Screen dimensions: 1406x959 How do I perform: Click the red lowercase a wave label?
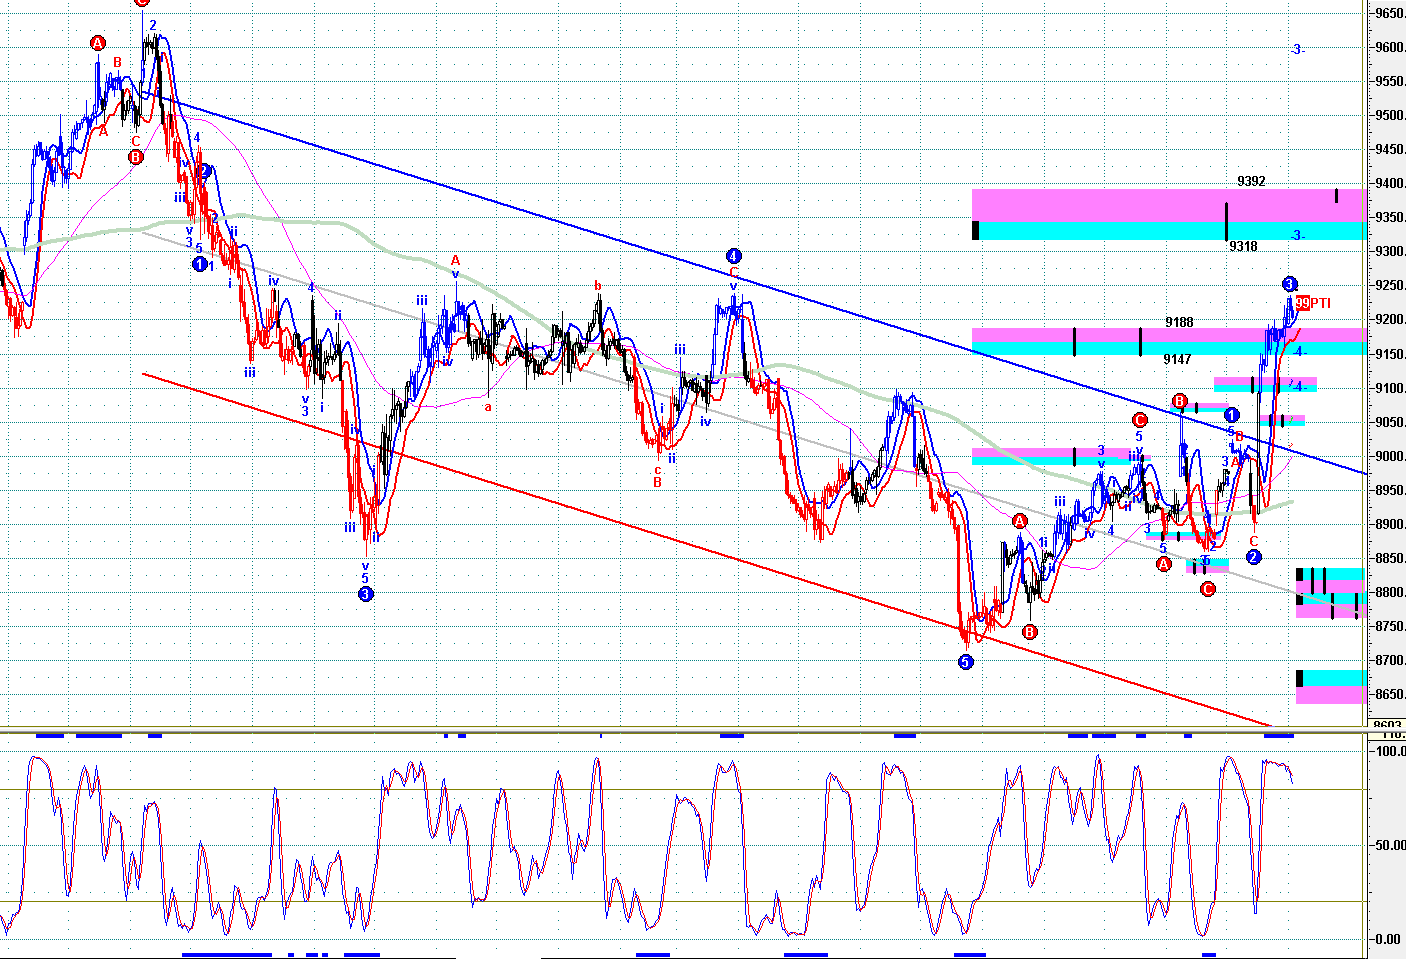[x=488, y=407]
